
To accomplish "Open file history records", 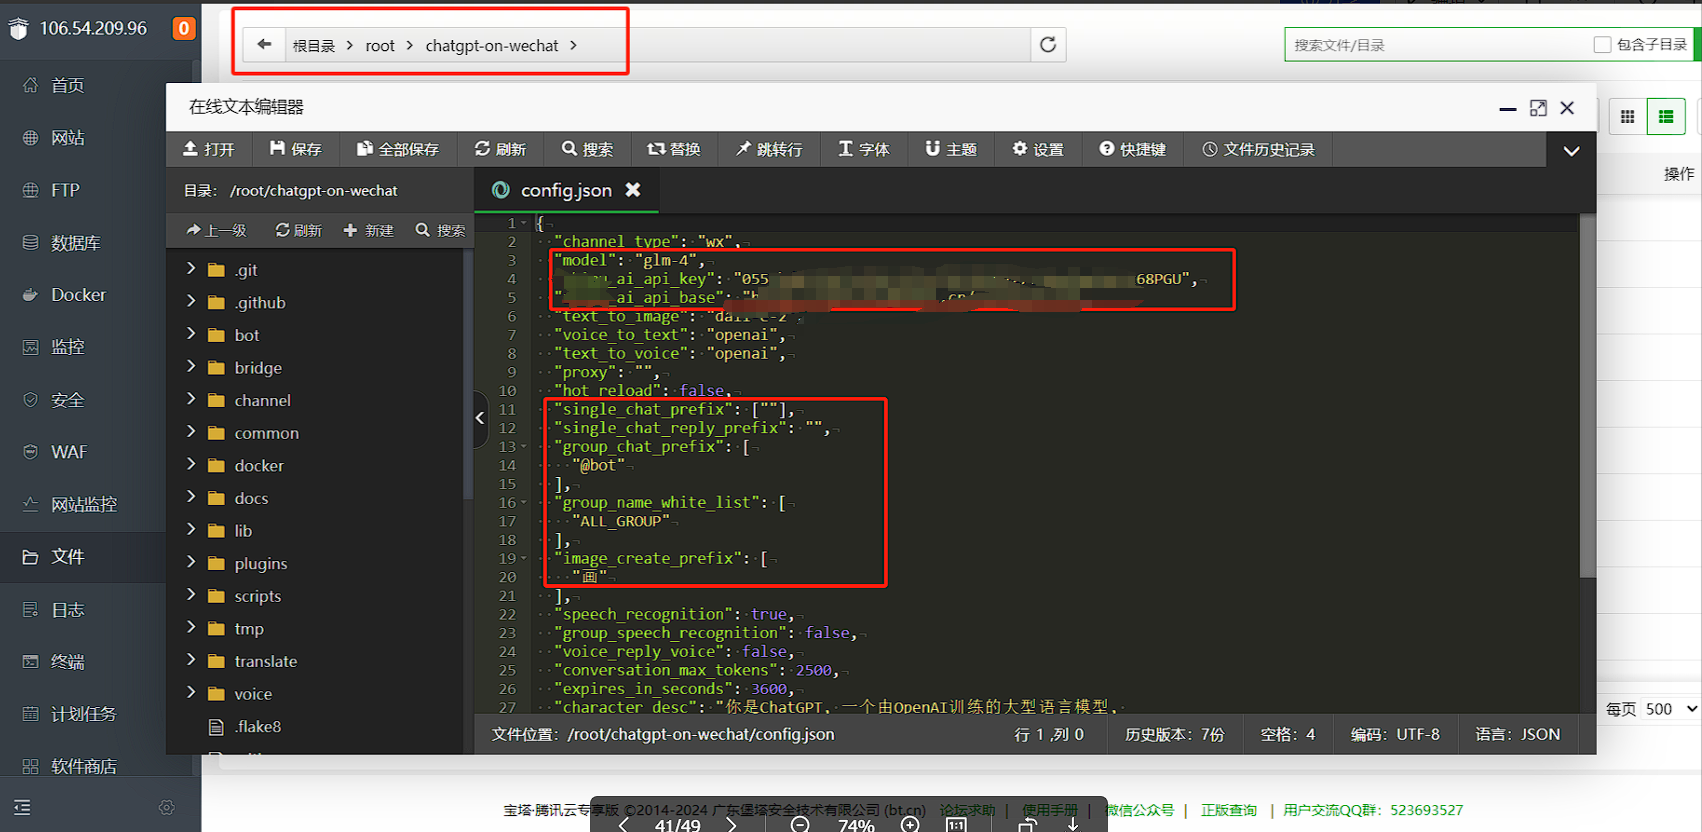I will [1258, 149].
